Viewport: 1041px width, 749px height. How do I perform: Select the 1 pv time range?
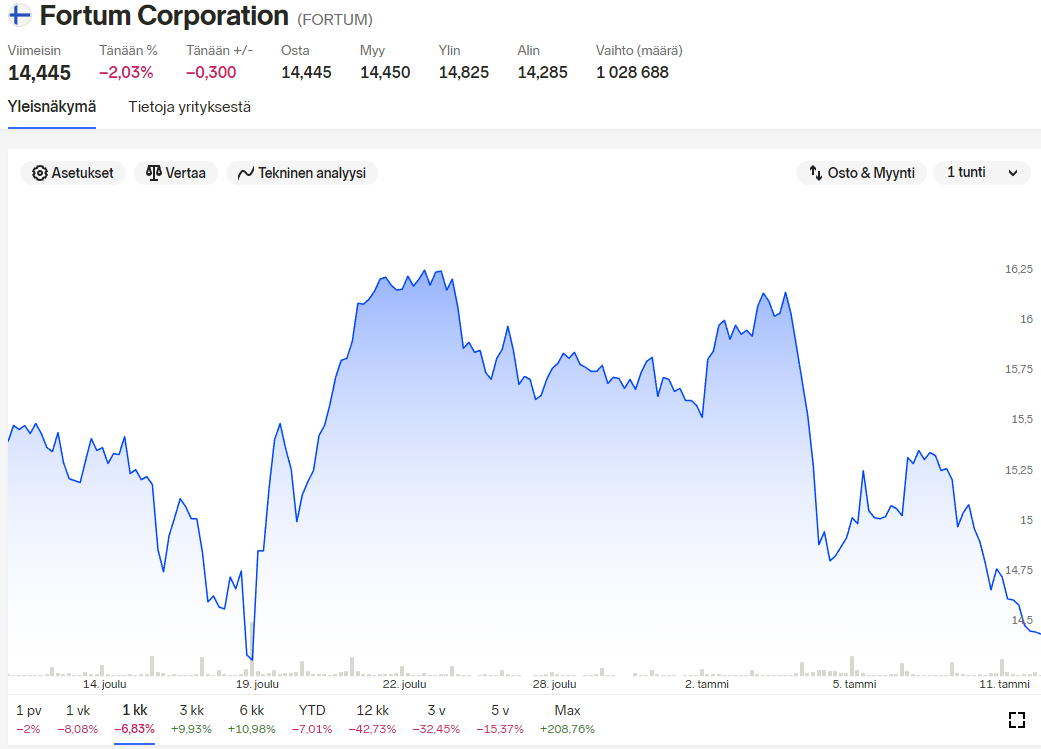(28, 718)
